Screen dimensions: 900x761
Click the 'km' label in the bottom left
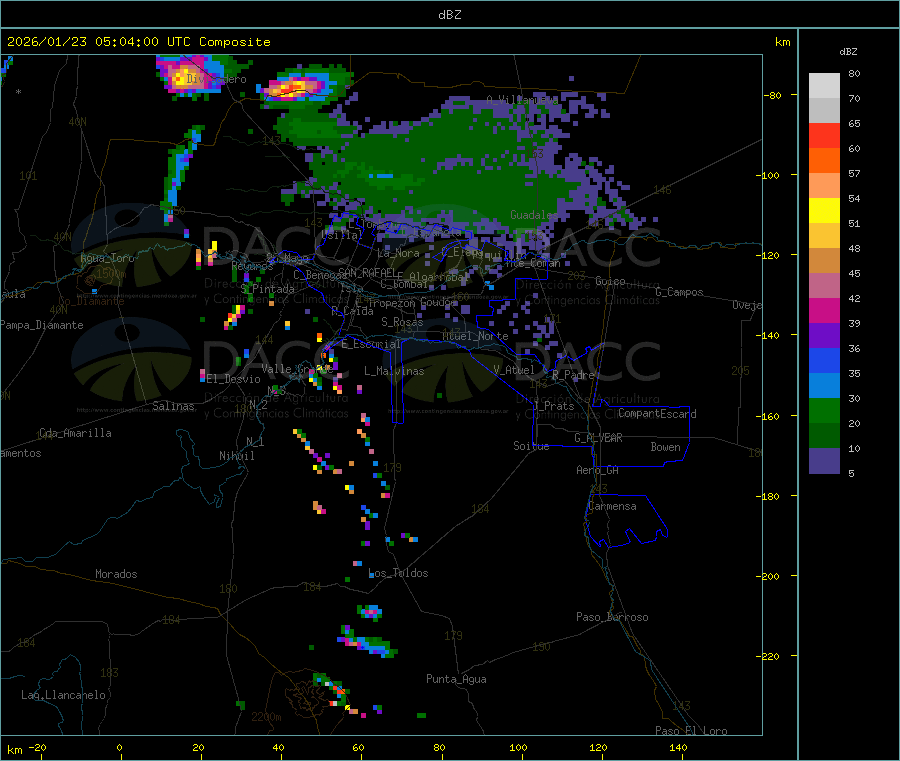coord(14,750)
